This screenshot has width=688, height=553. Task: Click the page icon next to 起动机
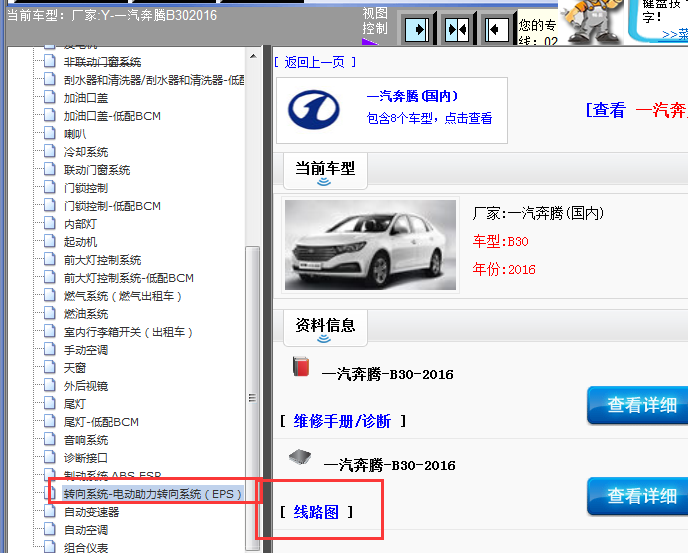(x=50, y=241)
